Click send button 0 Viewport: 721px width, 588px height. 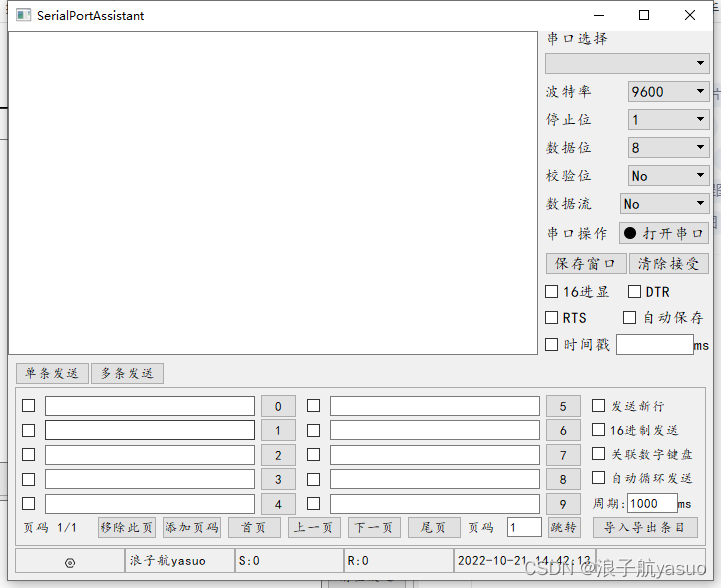click(278, 406)
